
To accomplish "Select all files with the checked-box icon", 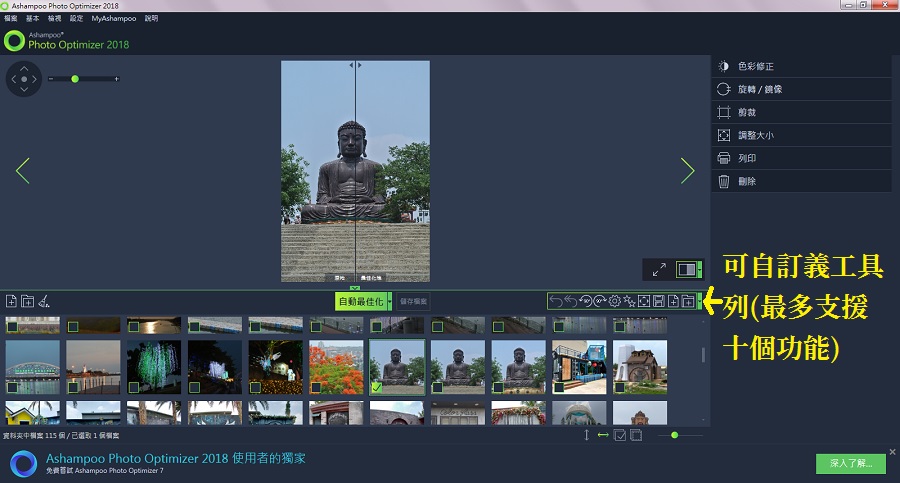I will (x=620, y=435).
